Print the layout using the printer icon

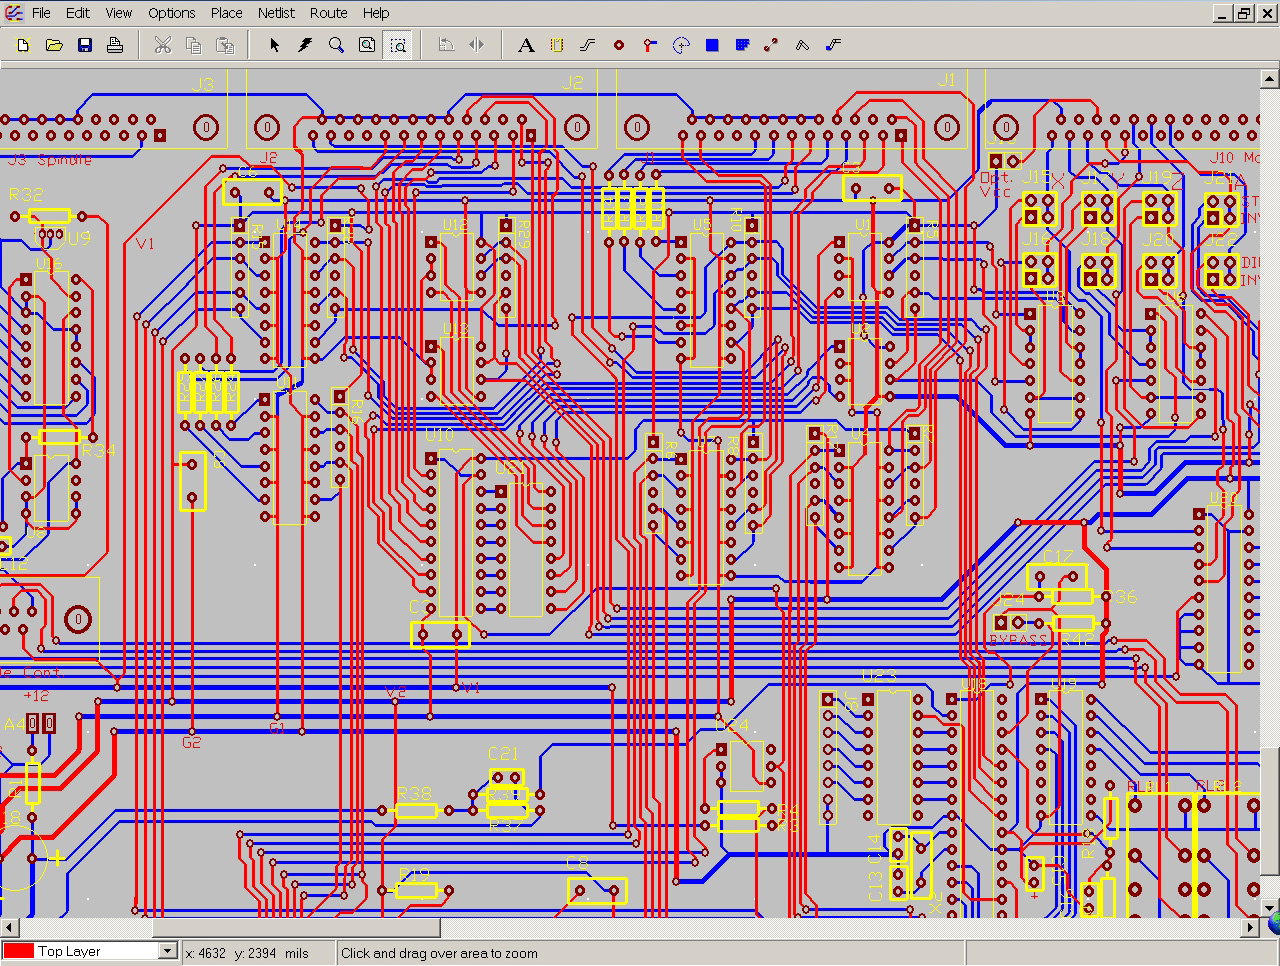point(115,45)
